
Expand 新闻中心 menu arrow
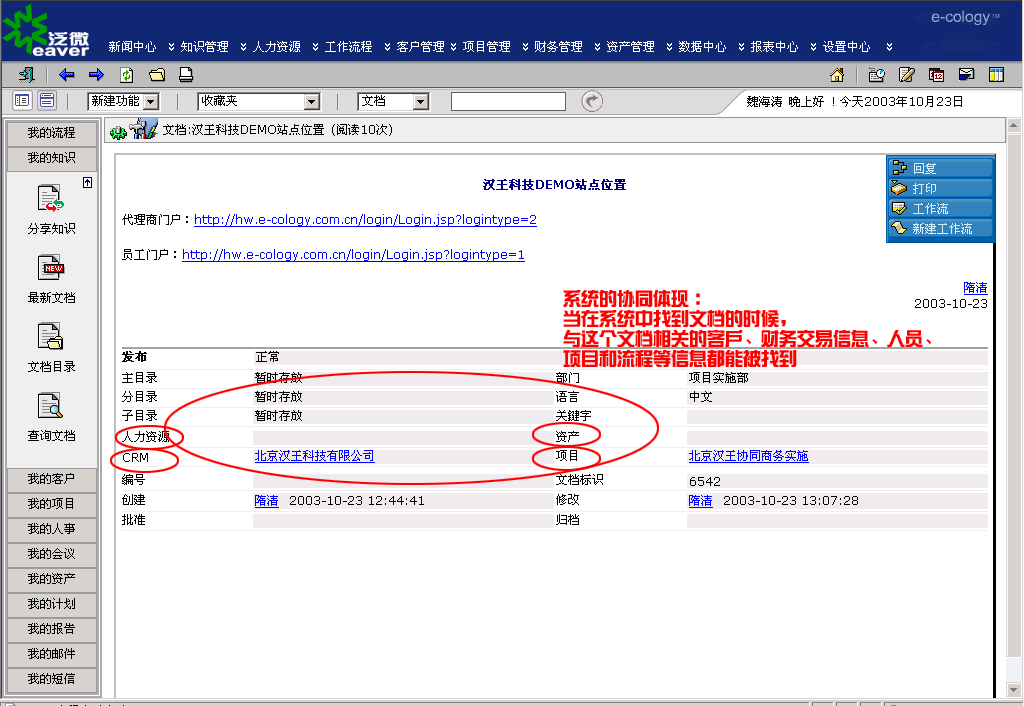[x=171, y=47]
